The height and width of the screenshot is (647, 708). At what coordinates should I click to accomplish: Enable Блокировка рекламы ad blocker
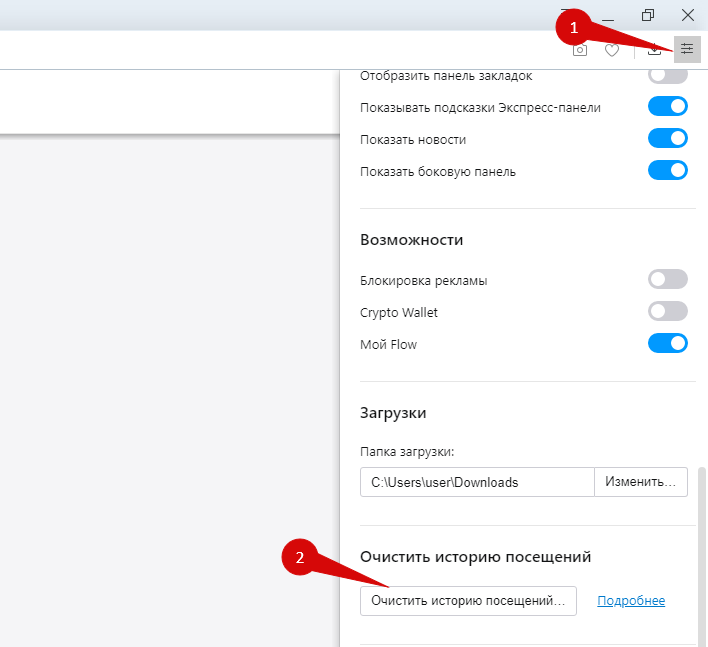(668, 279)
